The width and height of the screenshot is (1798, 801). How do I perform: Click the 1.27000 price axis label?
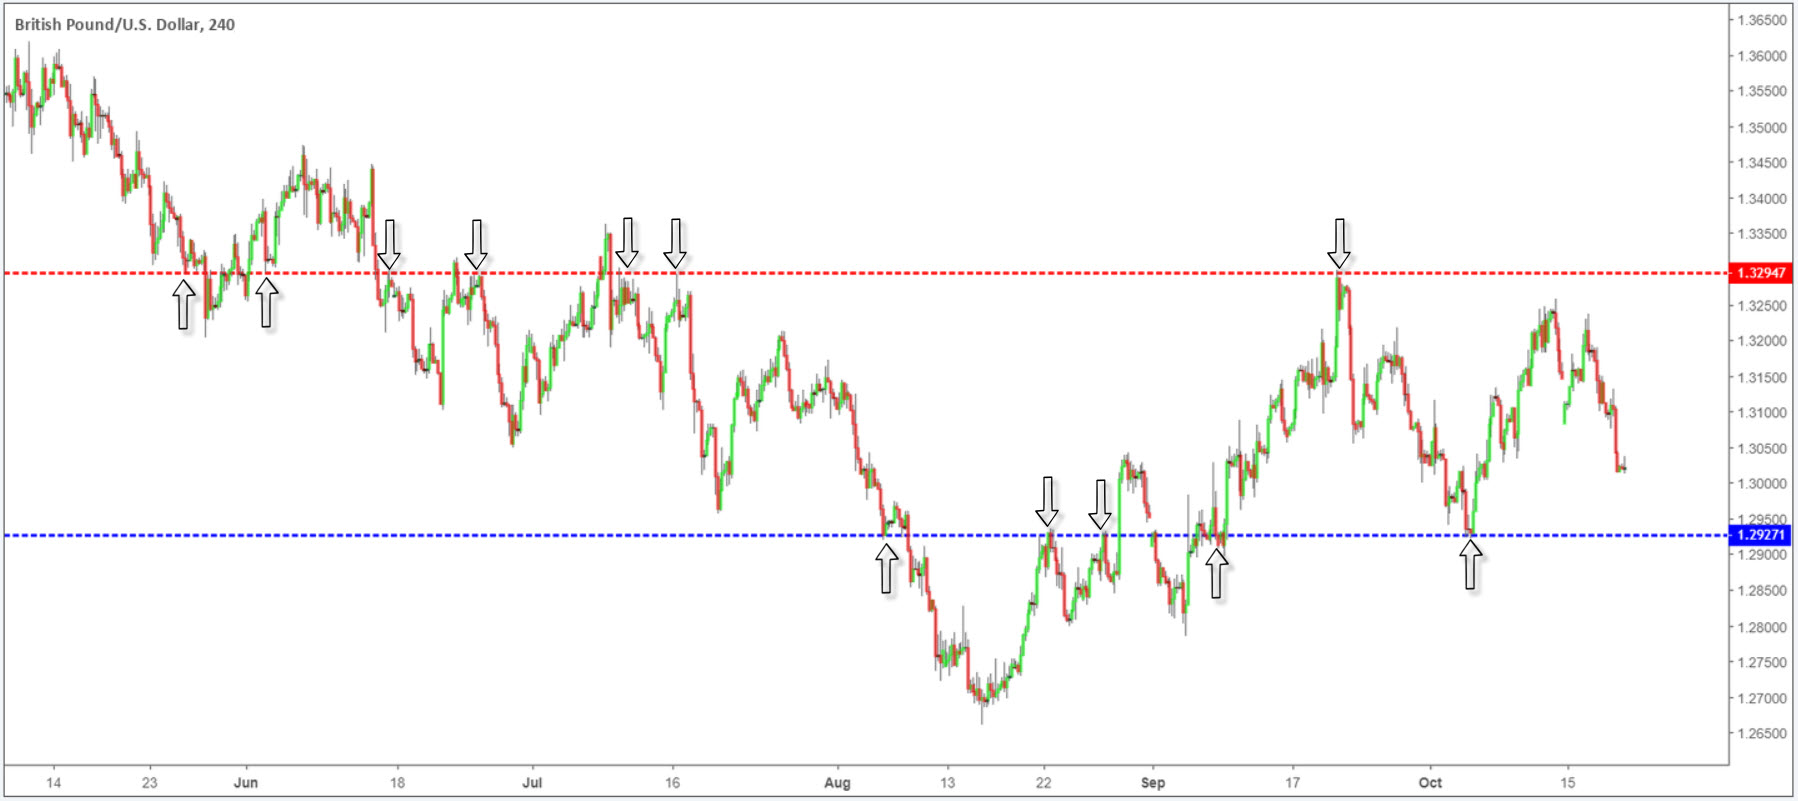[x=1761, y=699]
